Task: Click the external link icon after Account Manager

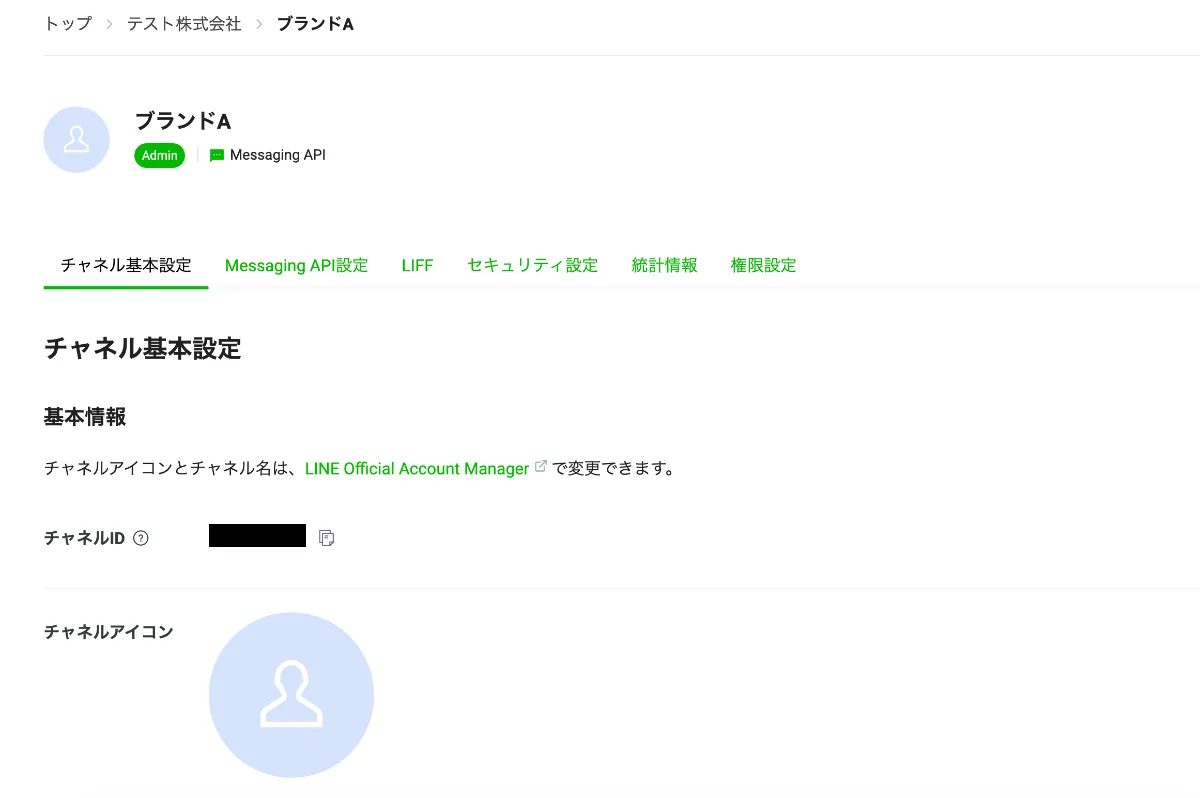Action: click(541, 466)
